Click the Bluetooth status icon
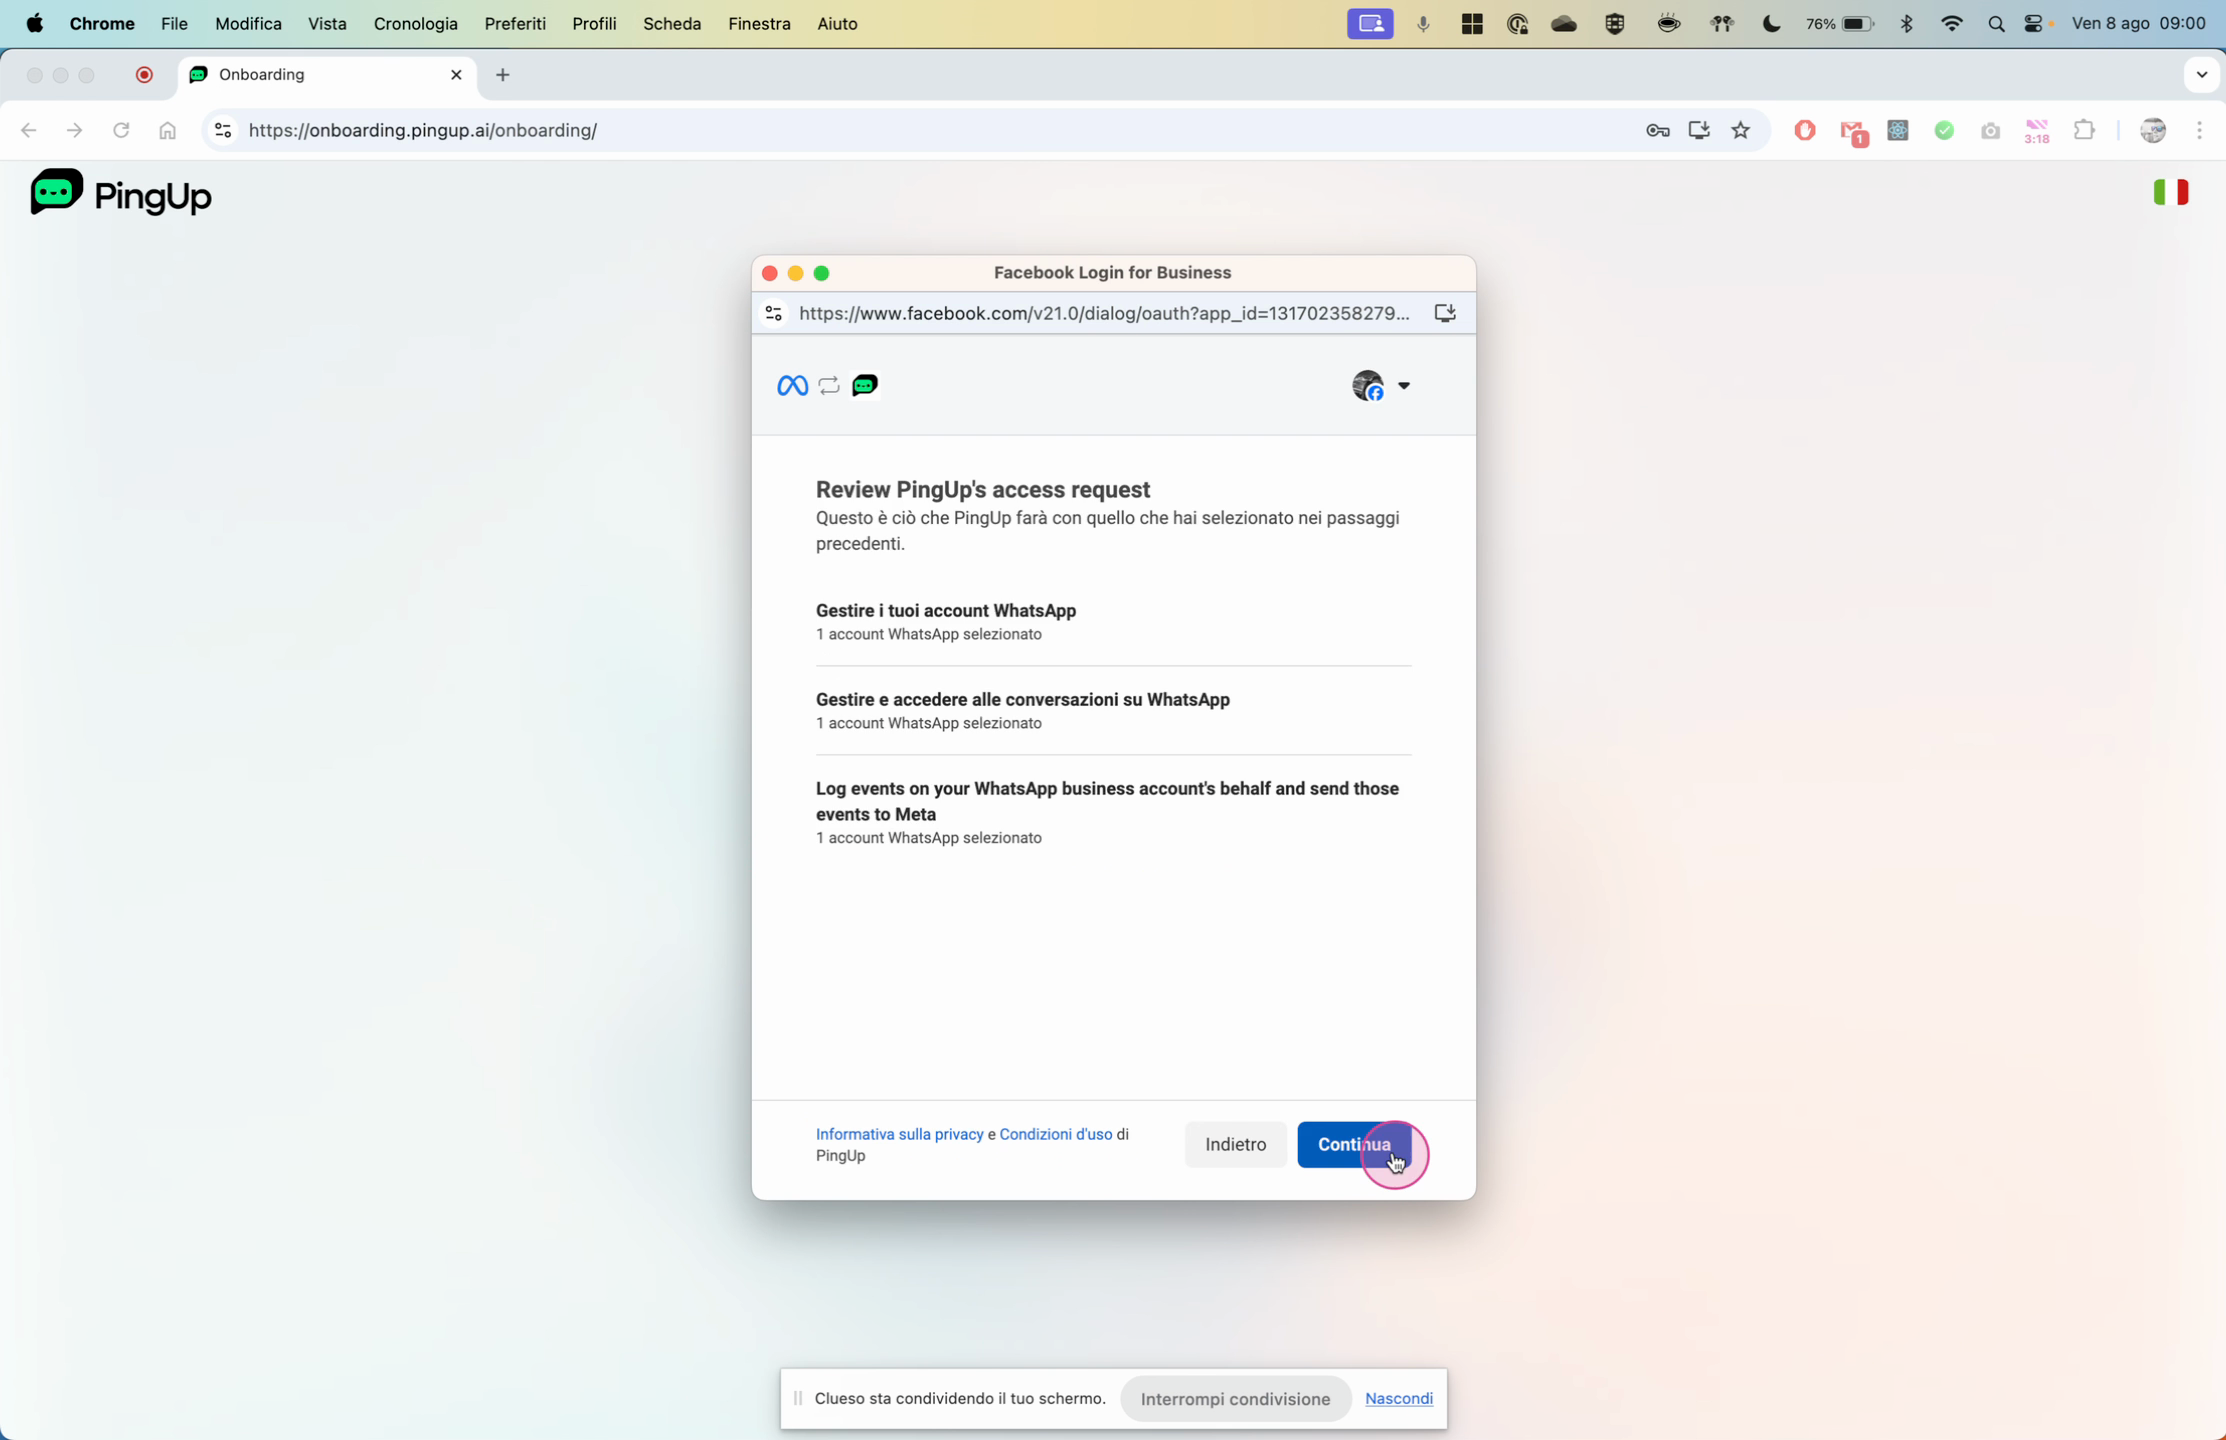Viewport: 2226px width, 1440px height. click(1906, 24)
